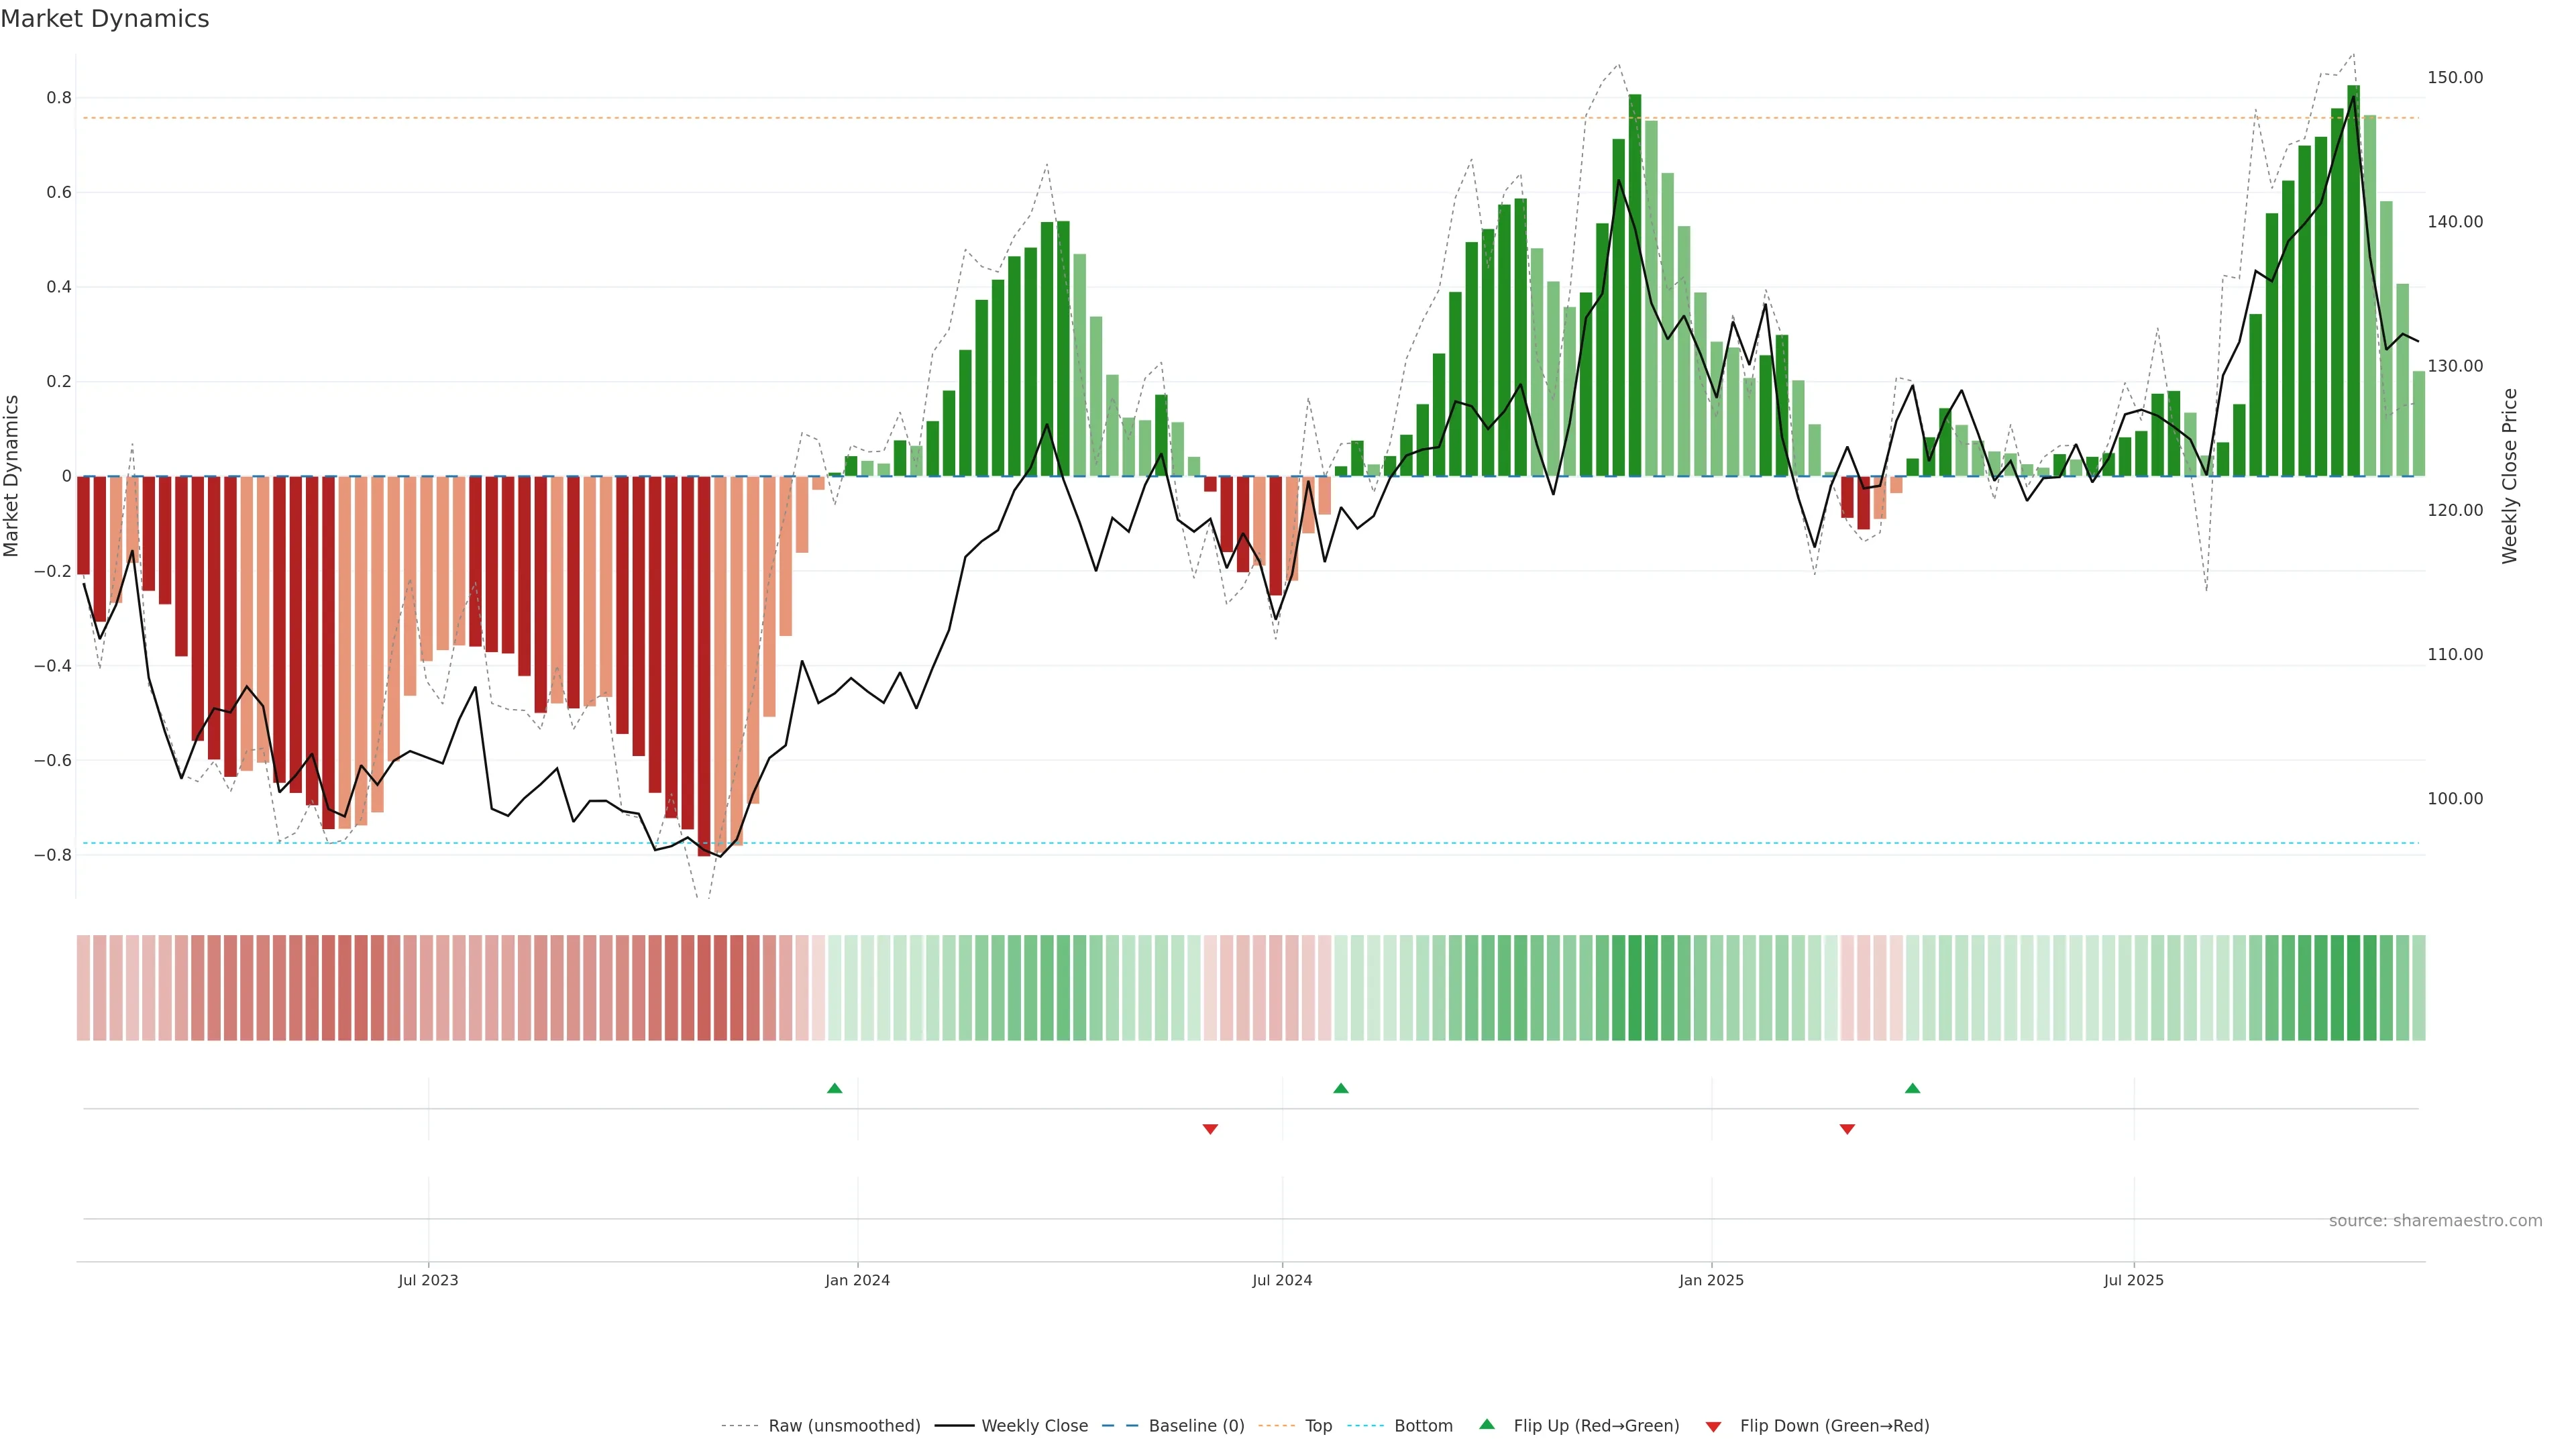Click the Jan 2024 x-axis label
The width and height of the screenshot is (2576, 1449).
click(x=857, y=1280)
